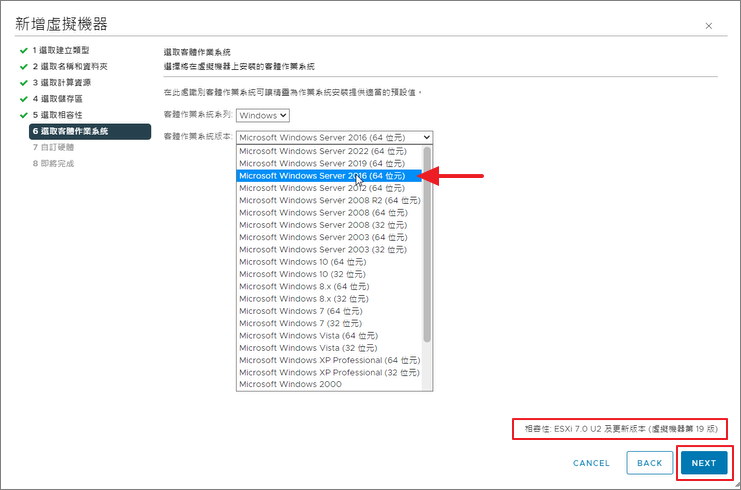This screenshot has height=490, width=741.
Task: Go to step 3 選取計算資源
Action: (61, 83)
